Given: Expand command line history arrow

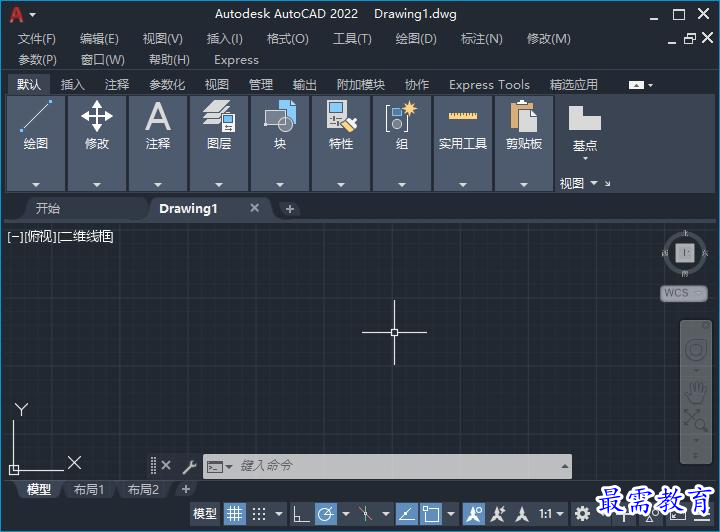Looking at the screenshot, I should pyautogui.click(x=564, y=466).
